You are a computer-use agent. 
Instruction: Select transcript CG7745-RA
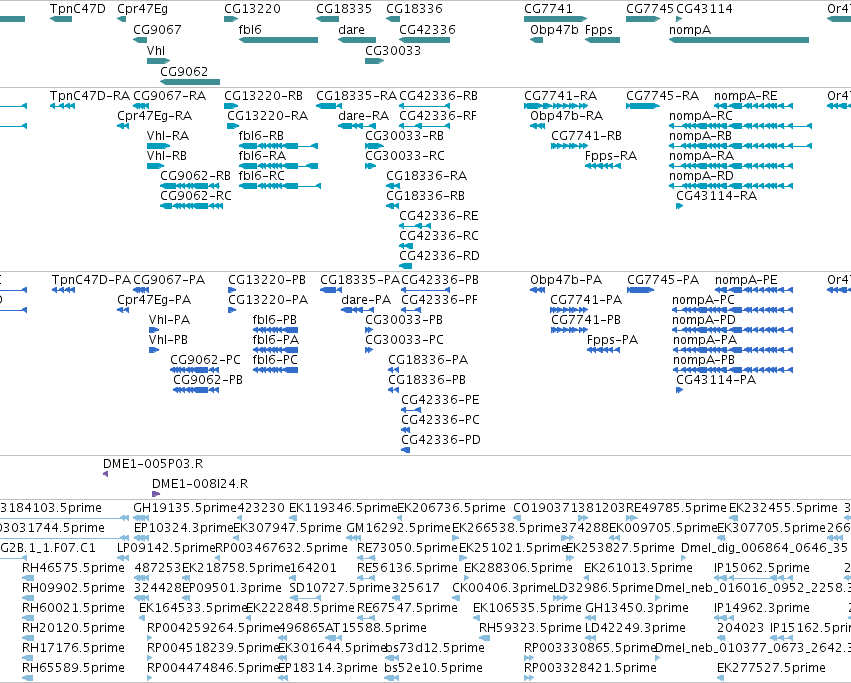click(663, 96)
